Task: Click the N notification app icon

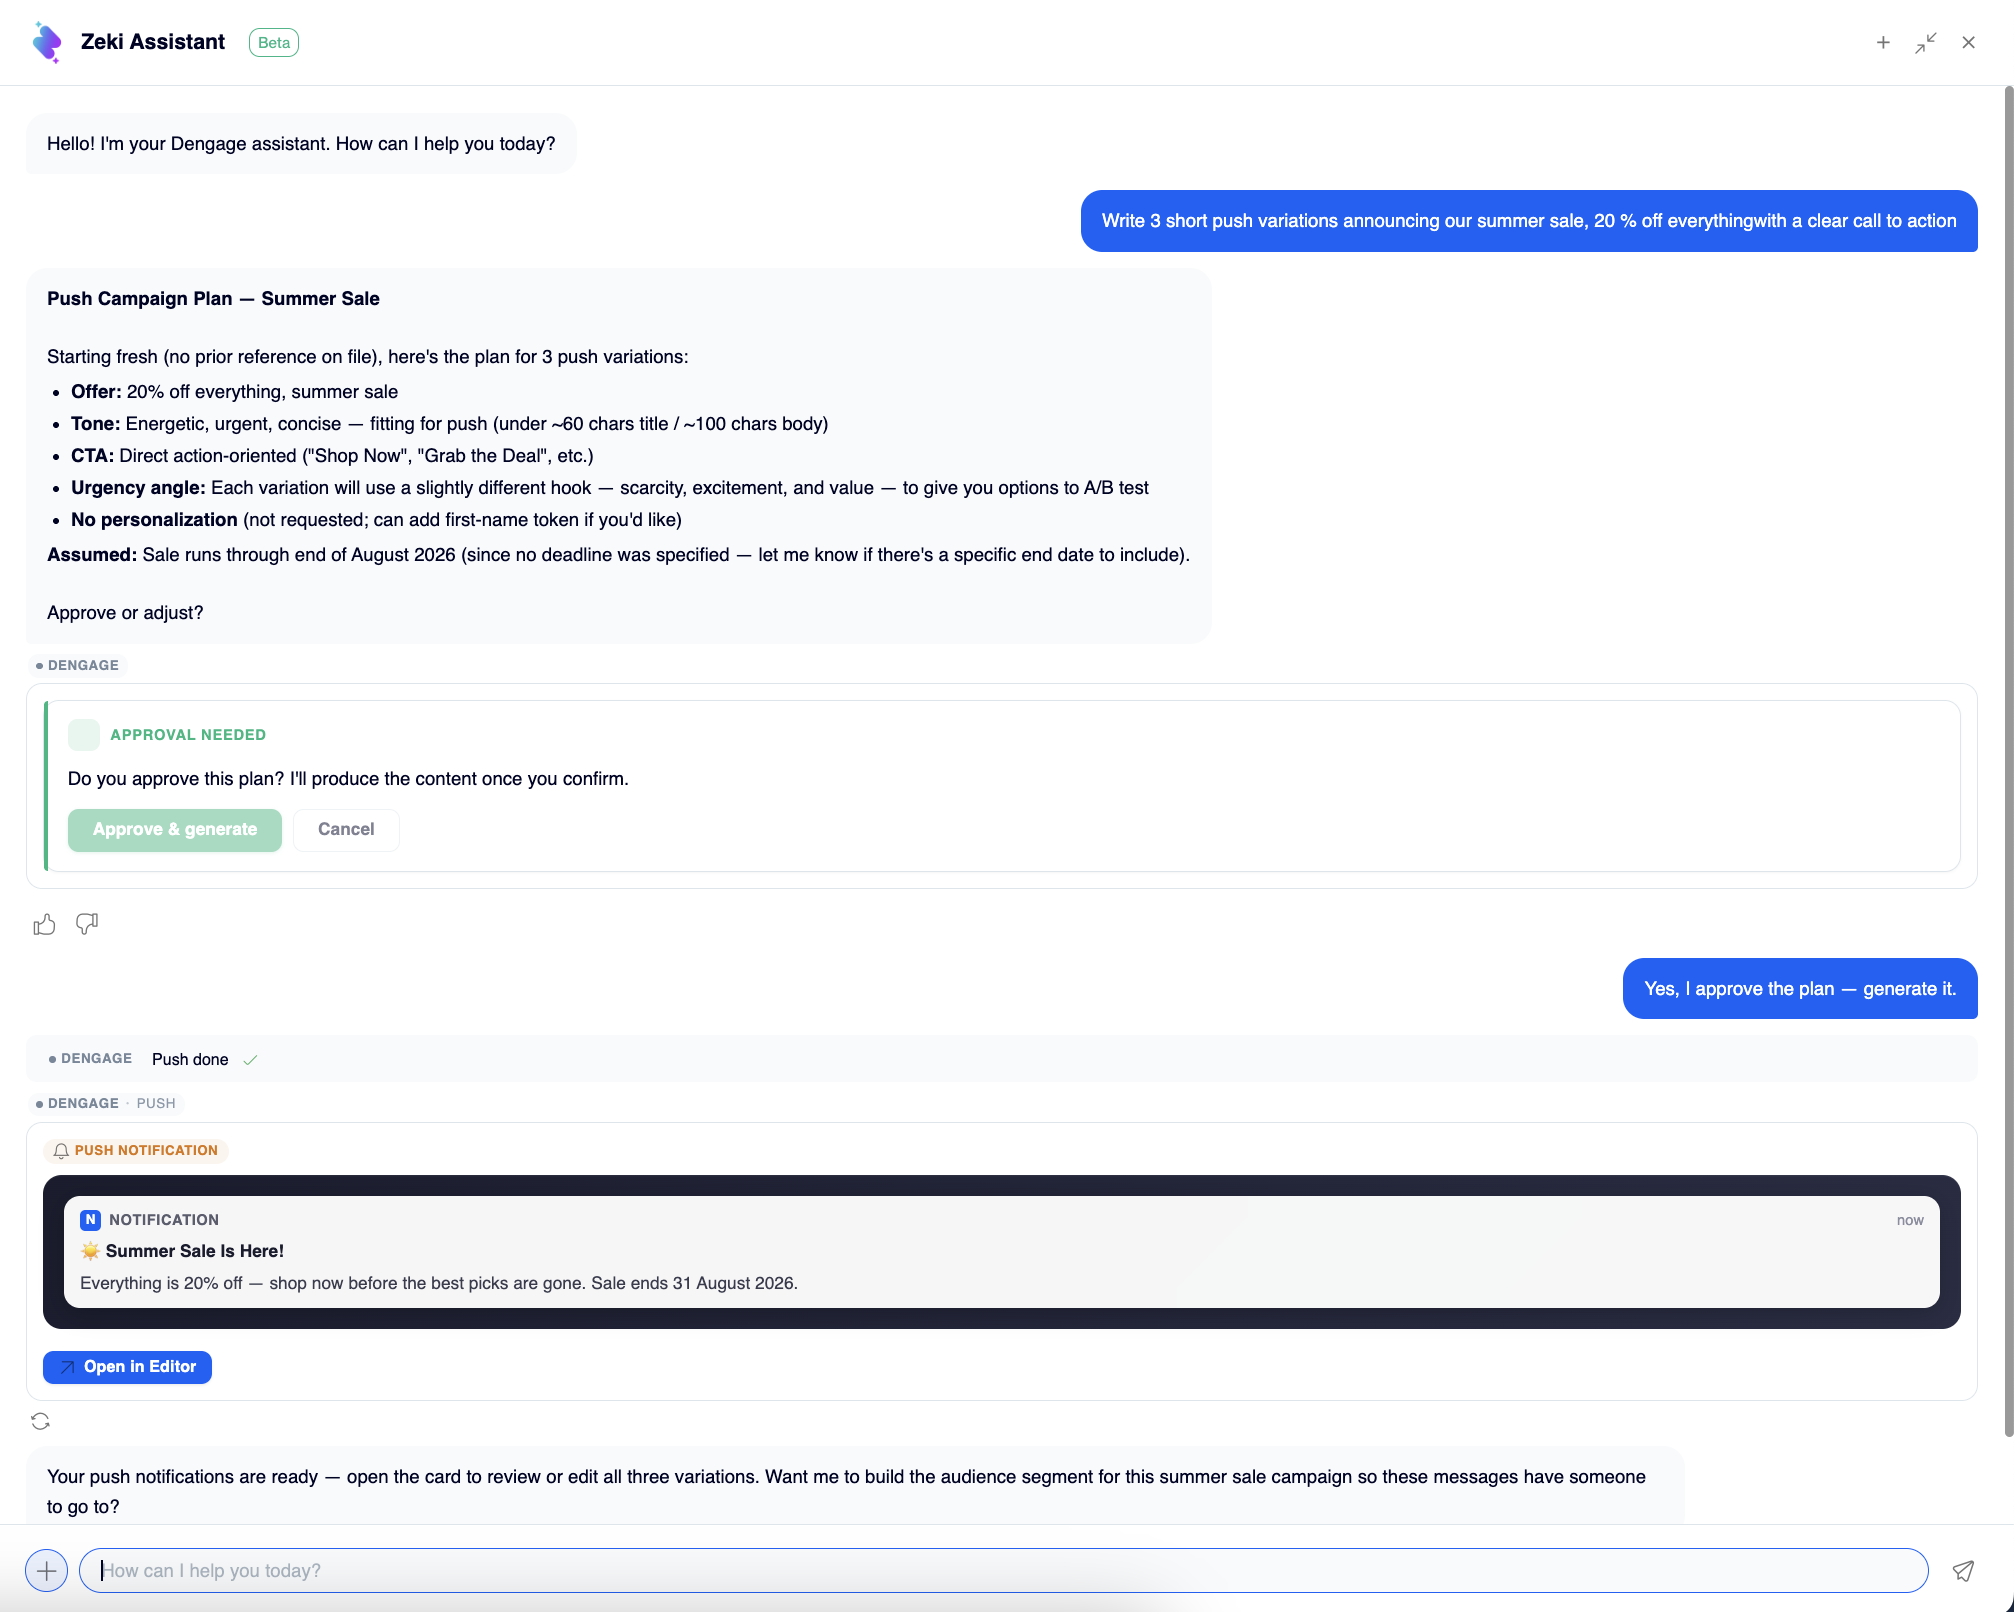Action: click(x=90, y=1220)
